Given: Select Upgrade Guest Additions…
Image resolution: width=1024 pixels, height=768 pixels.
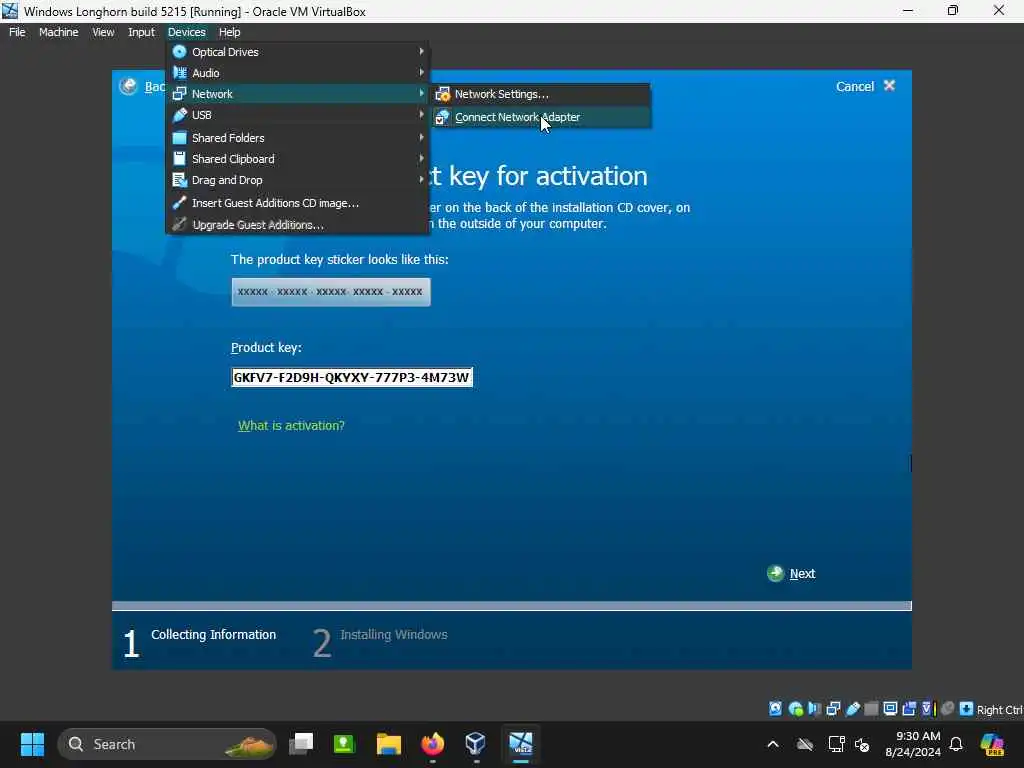Looking at the screenshot, I should tap(298, 225).
